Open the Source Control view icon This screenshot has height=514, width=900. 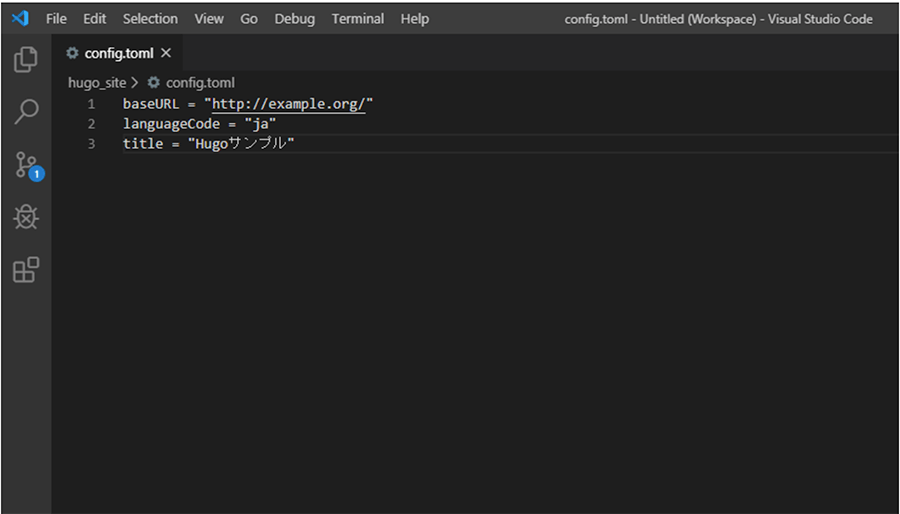pyautogui.click(x=28, y=166)
